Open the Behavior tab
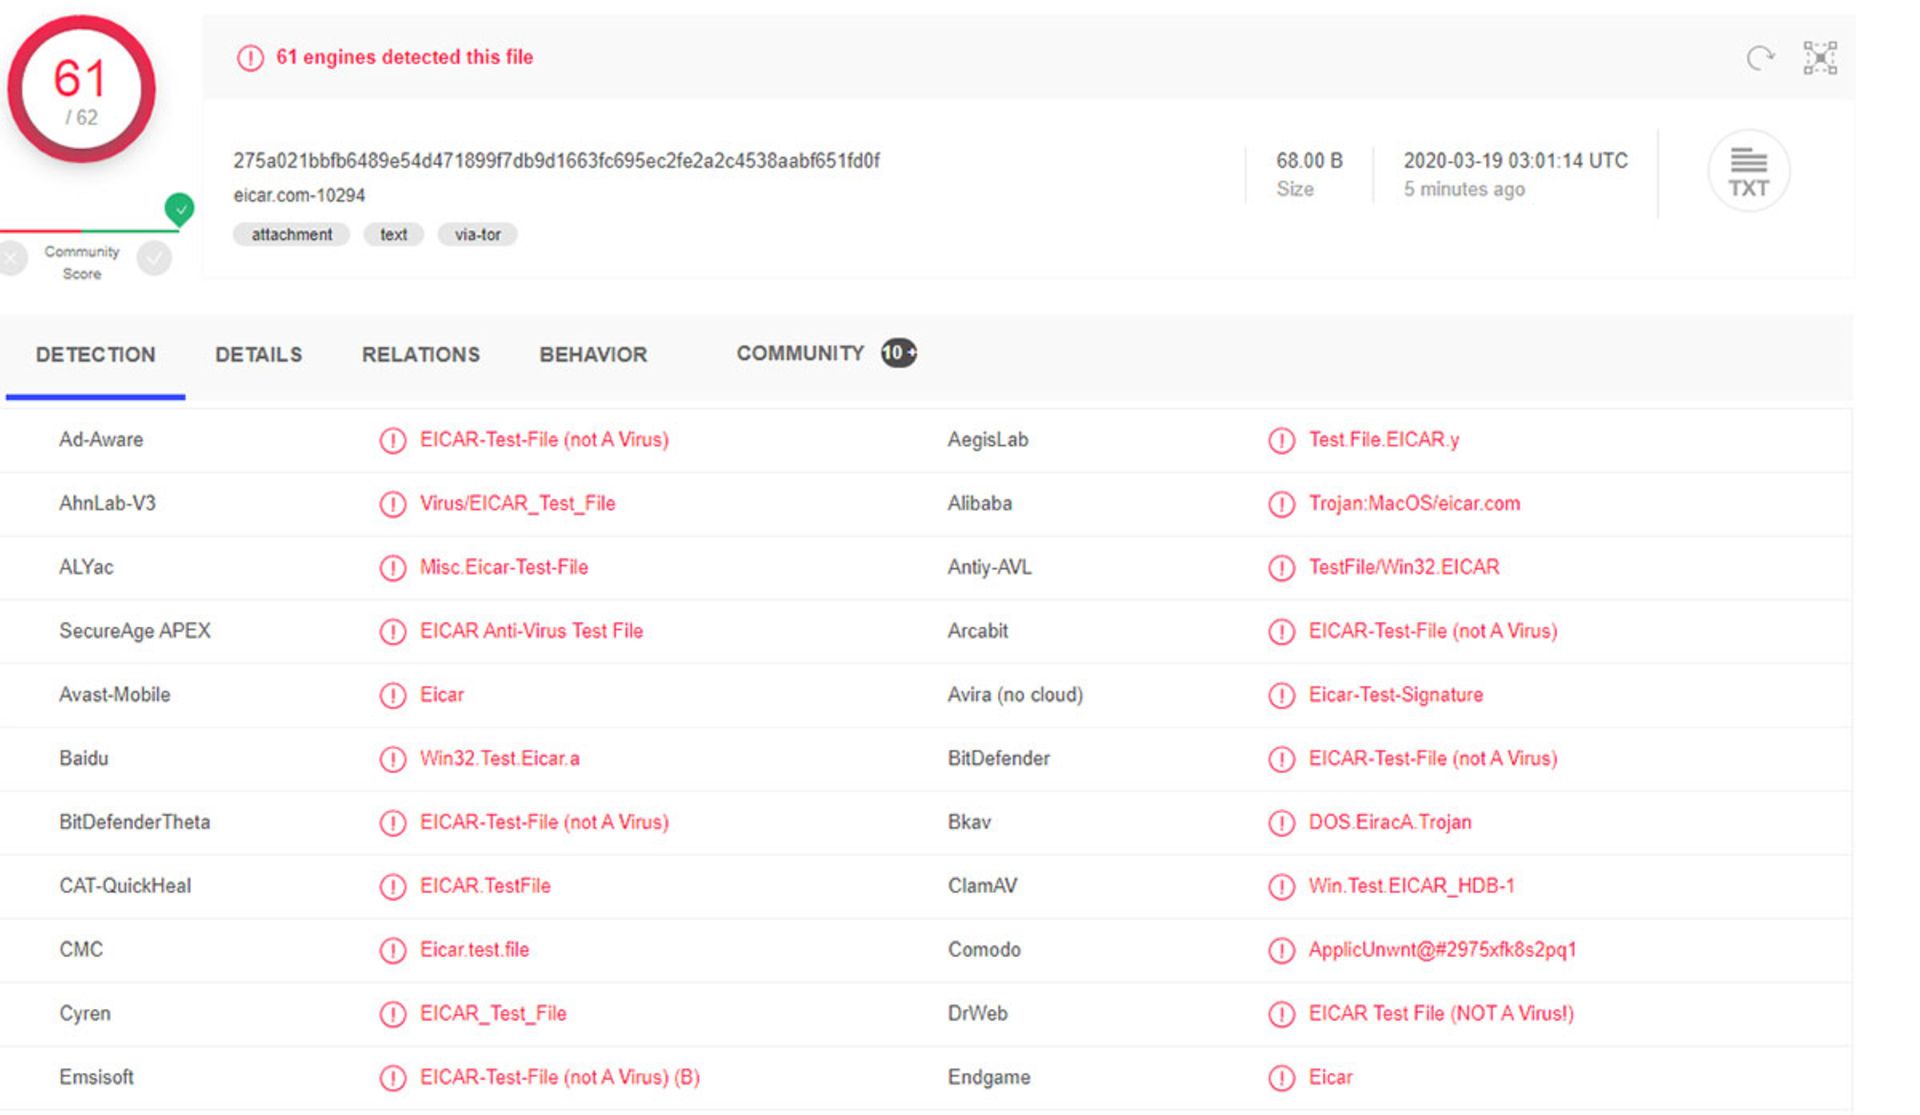 click(593, 355)
